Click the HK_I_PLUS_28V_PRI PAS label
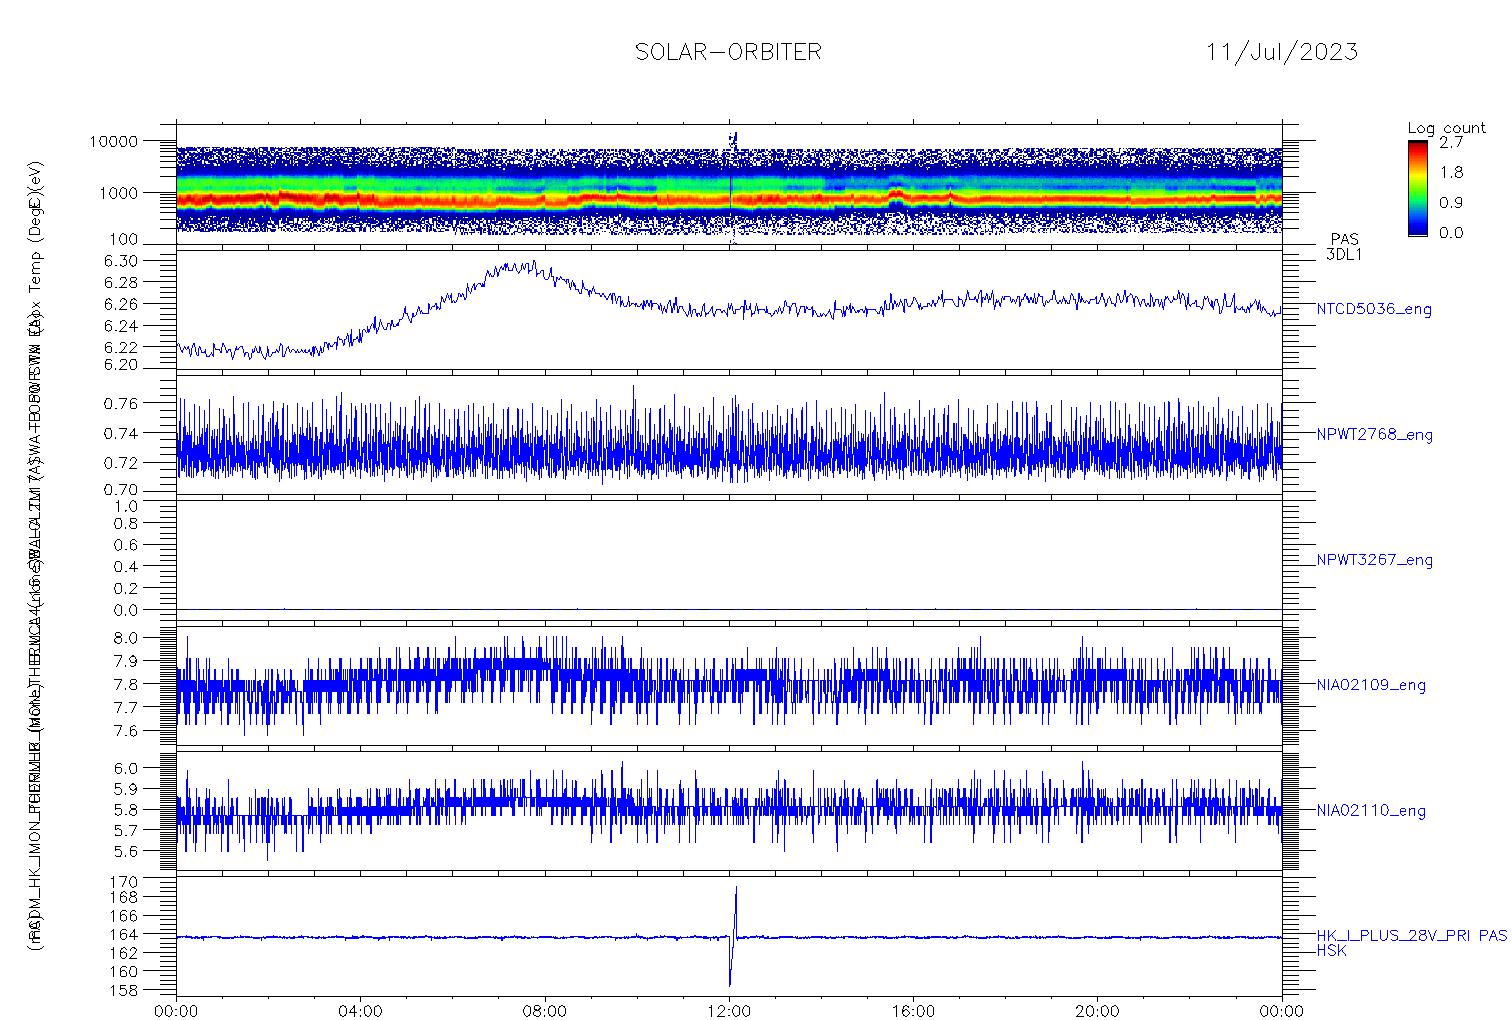The width and height of the screenshot is (1512, 1020). coord(1411,936)
